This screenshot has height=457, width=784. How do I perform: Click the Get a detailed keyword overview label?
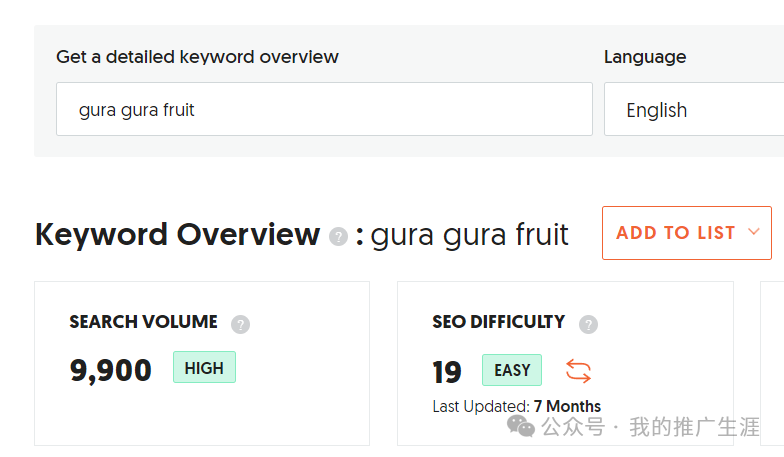(x=198, y=57)
